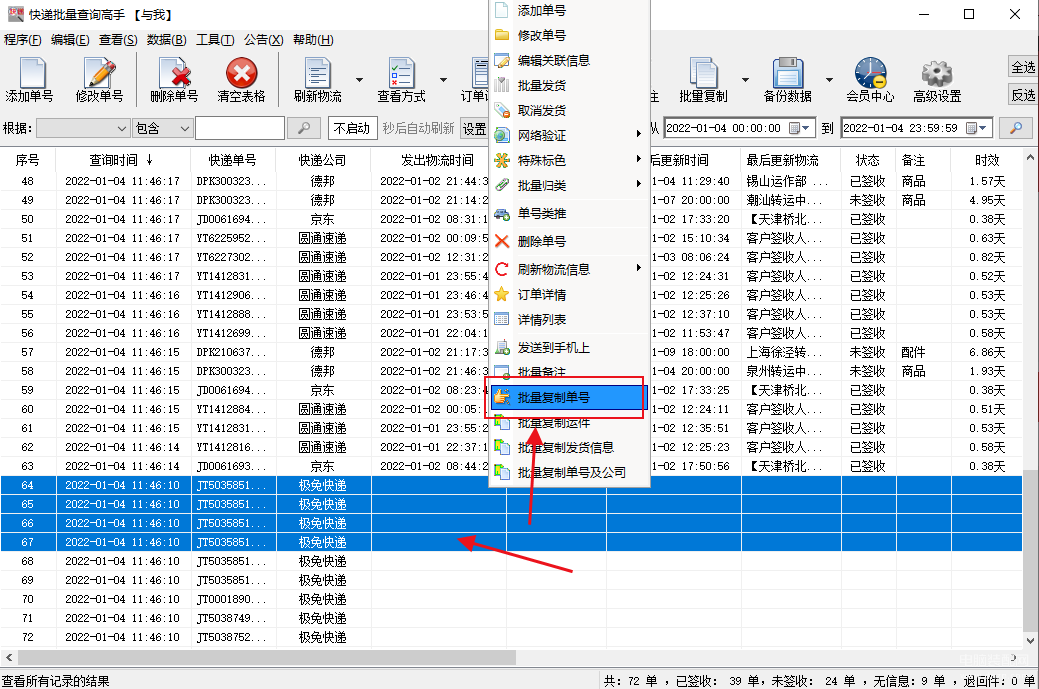Select row 57 with 上海泾转 logistics
Screen dimensions: 1039x689
point(511,352)
